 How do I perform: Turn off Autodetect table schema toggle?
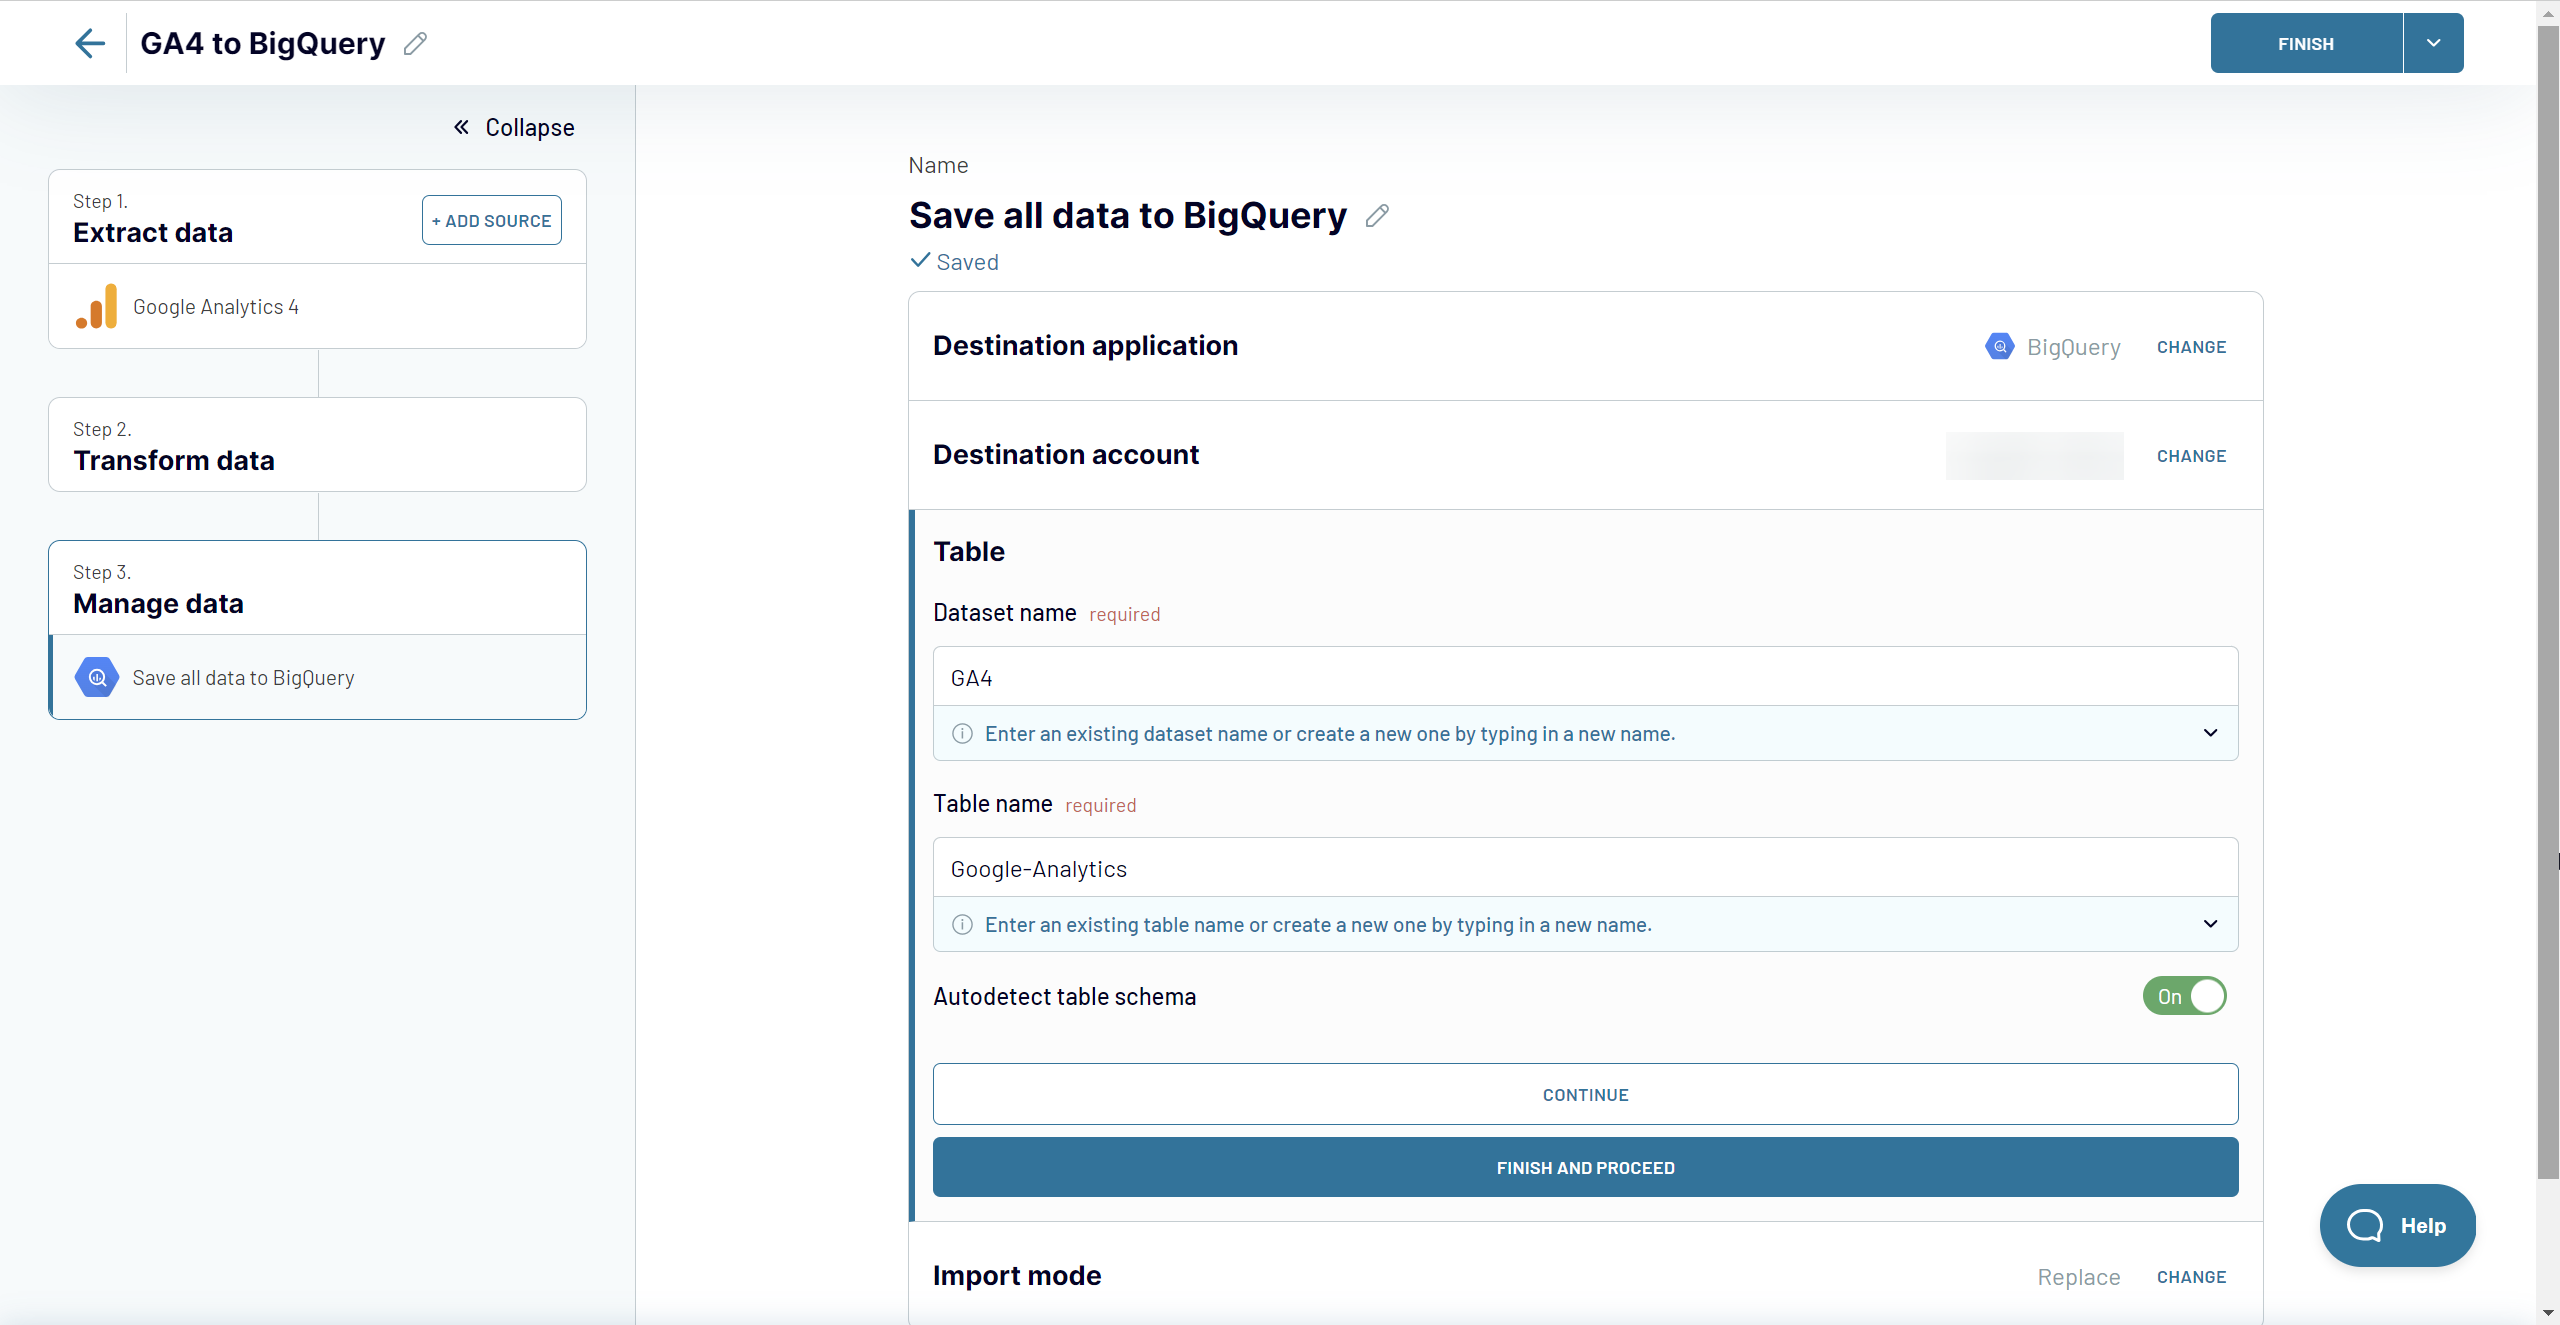click(2184, 996)
